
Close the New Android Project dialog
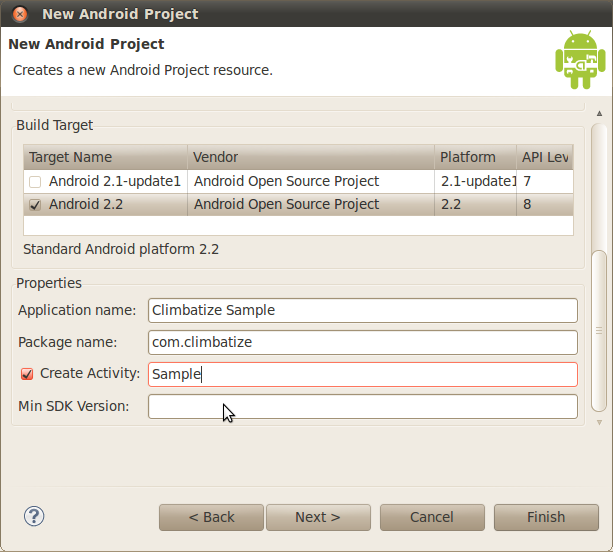pyautogui.click(x=20, y=14)
